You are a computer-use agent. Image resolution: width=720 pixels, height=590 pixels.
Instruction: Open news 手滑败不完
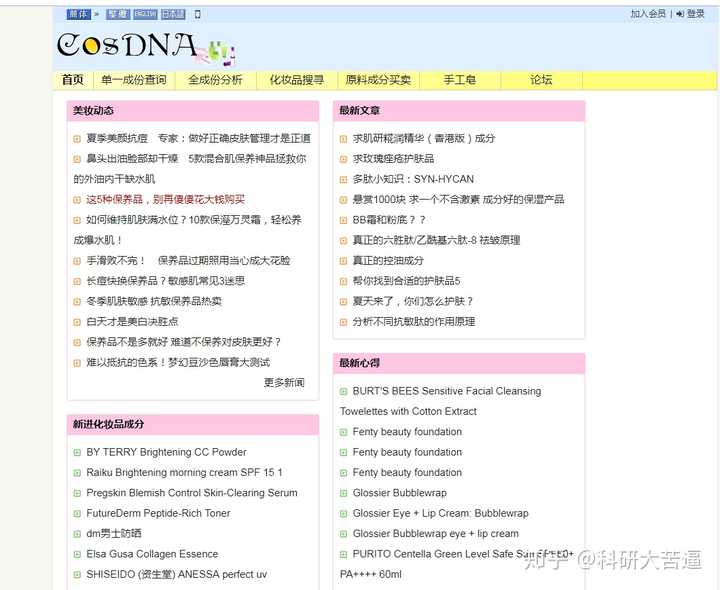188,261
